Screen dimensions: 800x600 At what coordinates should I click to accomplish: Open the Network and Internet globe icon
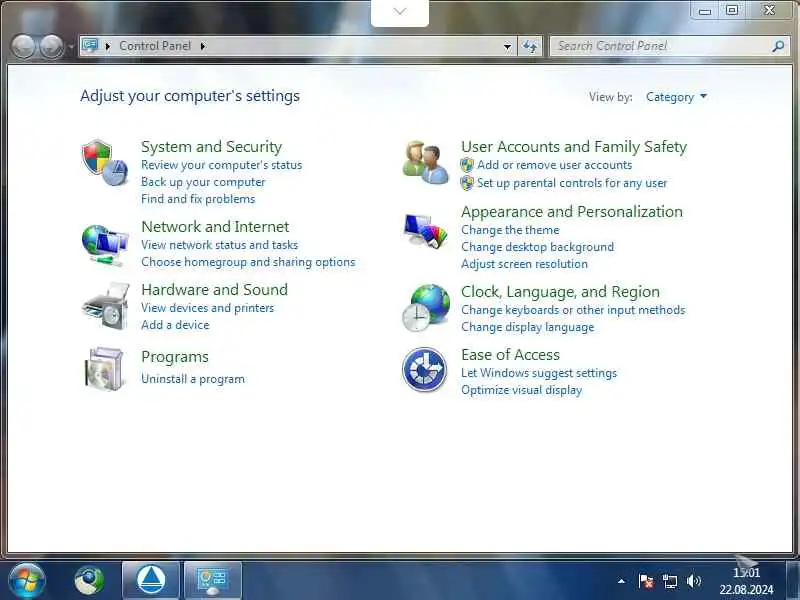(x=105, y=245)
